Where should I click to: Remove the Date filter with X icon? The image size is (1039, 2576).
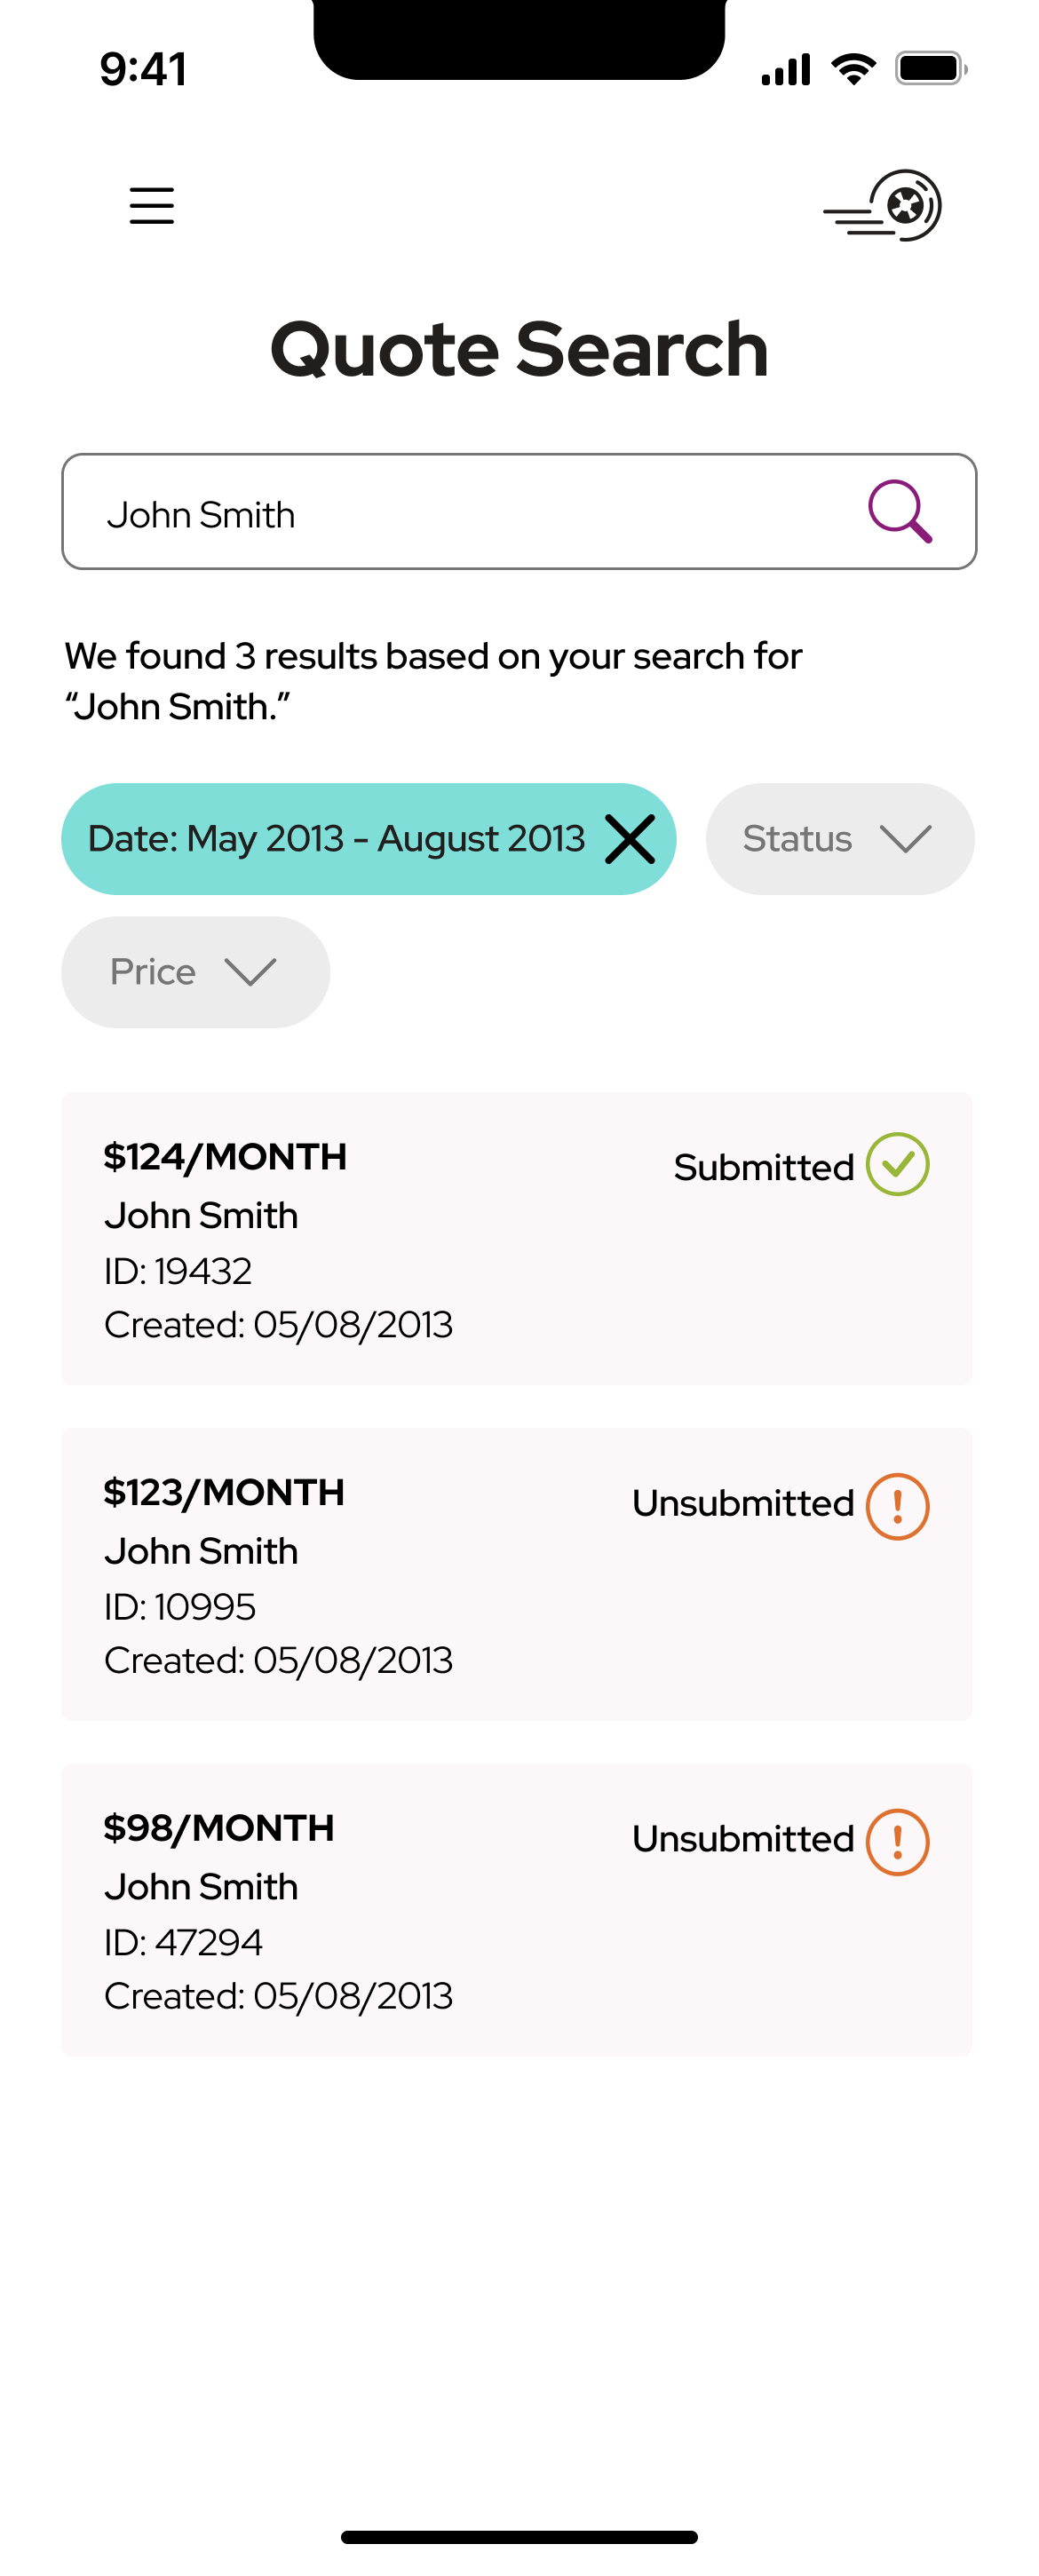[x=630, y=839]
